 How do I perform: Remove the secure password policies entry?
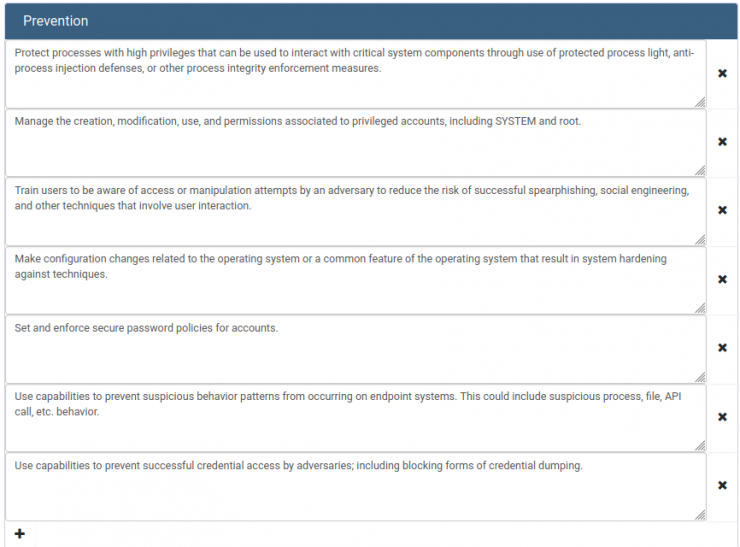[722, 347]
